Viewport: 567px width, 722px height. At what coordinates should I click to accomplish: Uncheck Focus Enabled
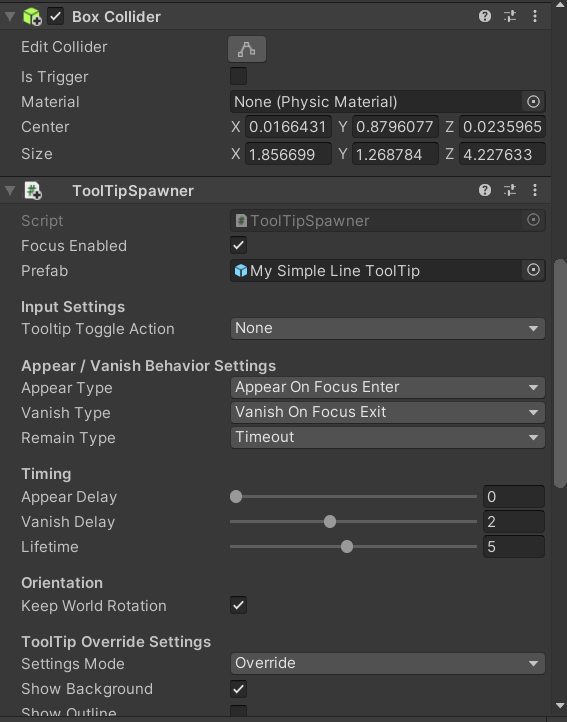pos(239,245)
